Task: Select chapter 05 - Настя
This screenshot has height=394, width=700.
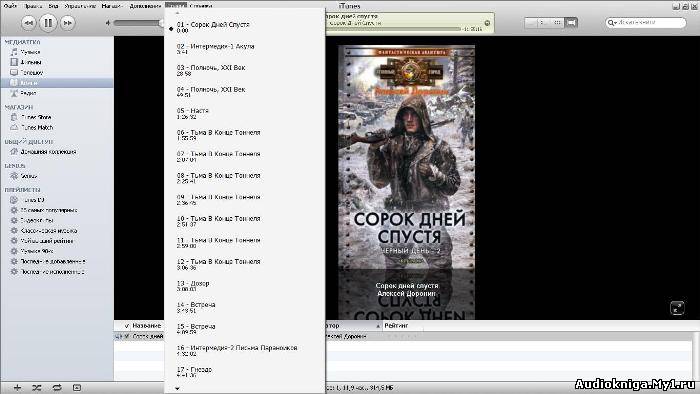Action: click(x=192, y=113)
